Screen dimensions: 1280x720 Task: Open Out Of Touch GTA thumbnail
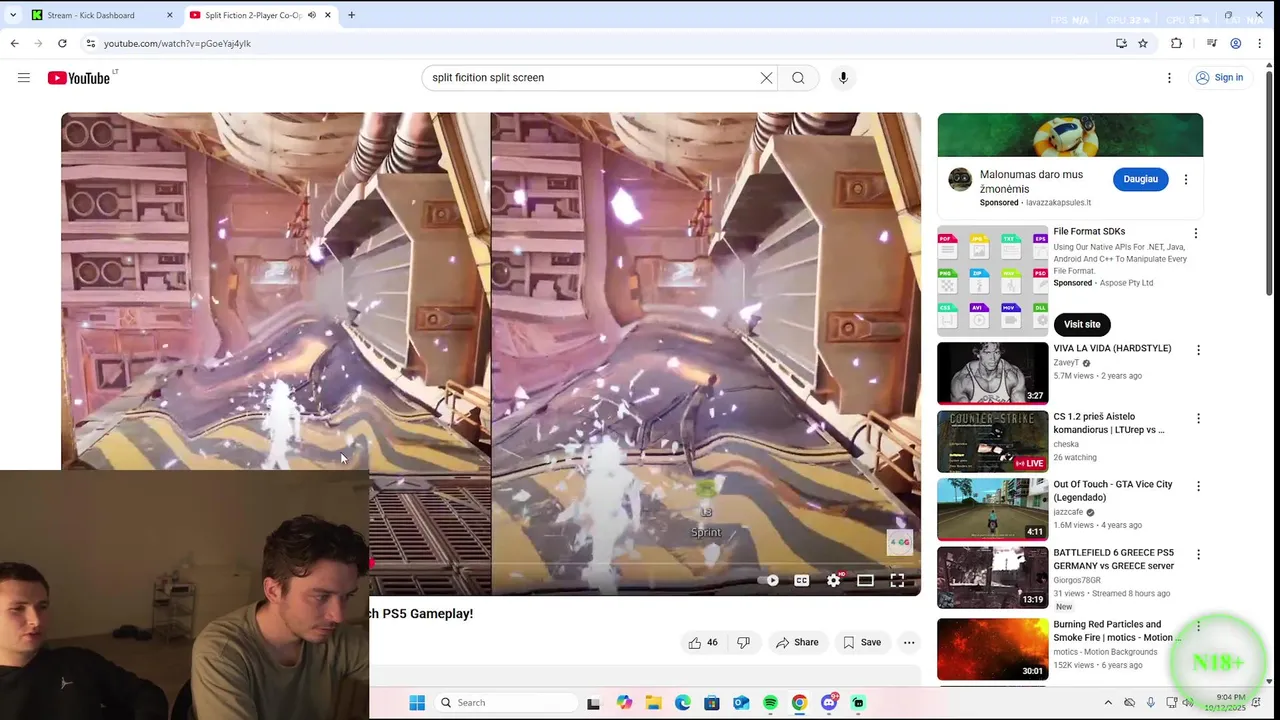(992, 509)
